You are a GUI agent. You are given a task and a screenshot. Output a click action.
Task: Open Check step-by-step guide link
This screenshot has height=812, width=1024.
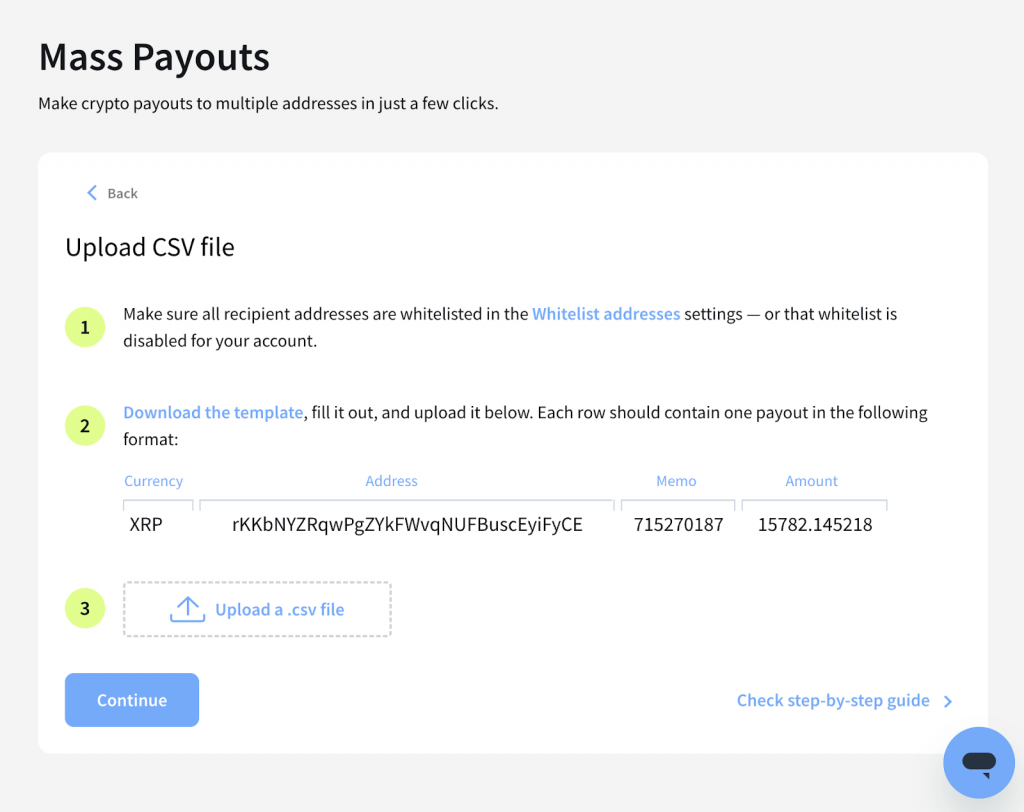(x=833, y=700)
